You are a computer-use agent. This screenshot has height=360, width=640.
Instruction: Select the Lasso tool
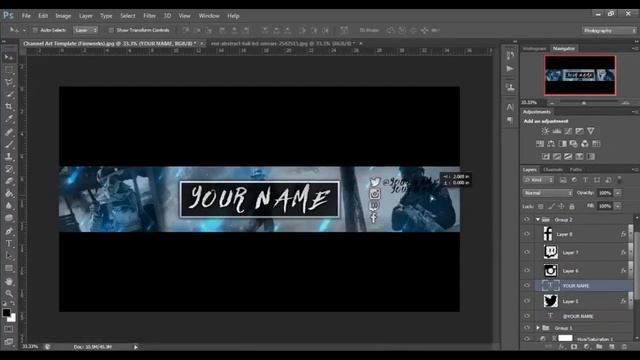tap(9, 82)
